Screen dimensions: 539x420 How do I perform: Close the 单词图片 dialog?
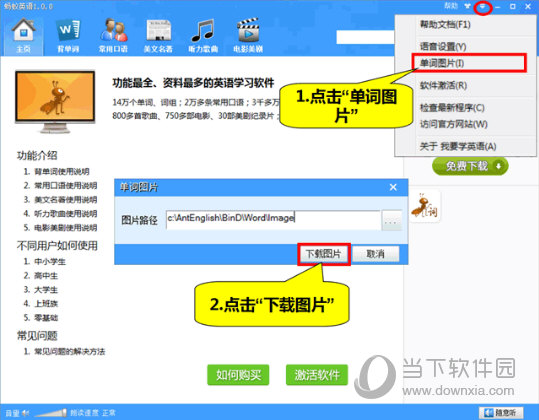[393, 187]
